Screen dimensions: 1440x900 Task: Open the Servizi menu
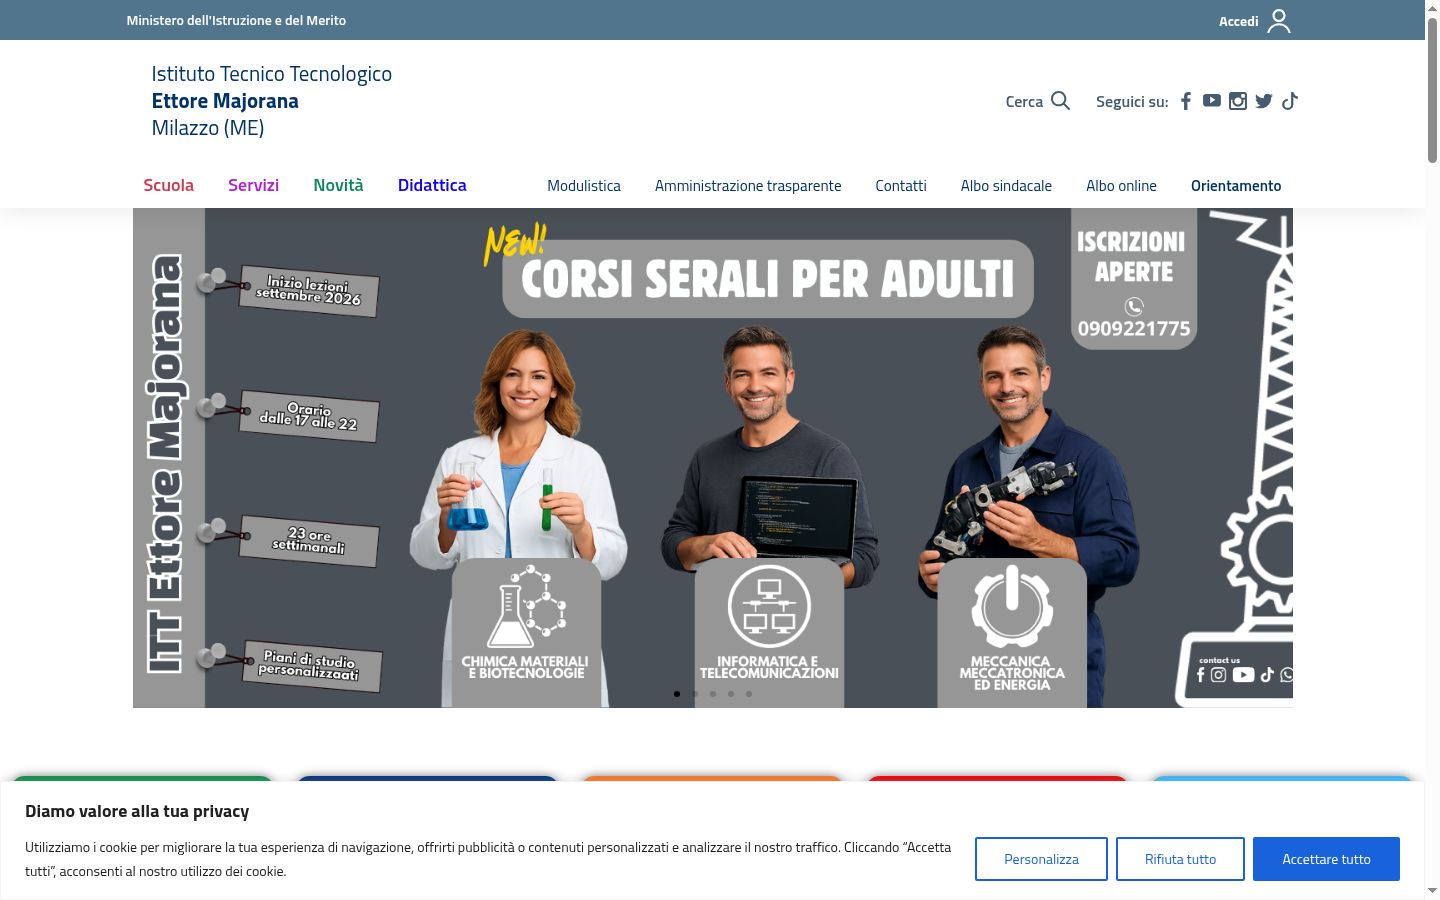click(253, 185)
